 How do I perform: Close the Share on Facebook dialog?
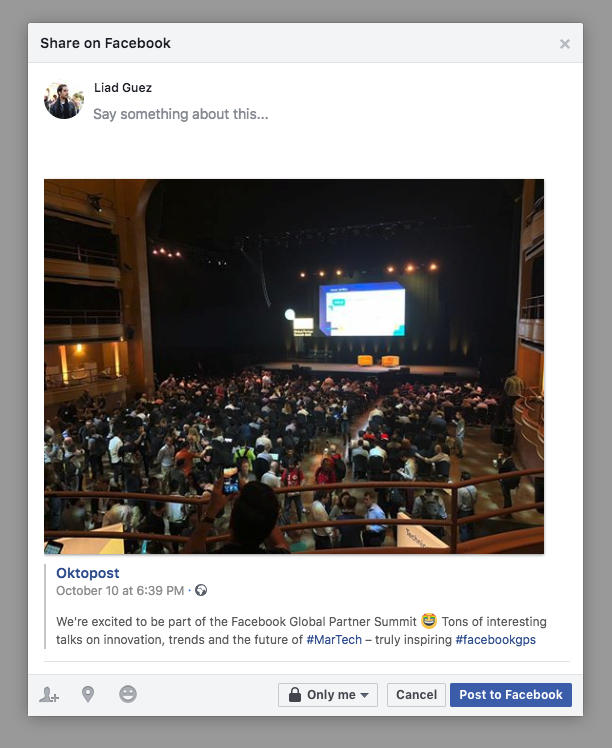(x=565, y=44)
